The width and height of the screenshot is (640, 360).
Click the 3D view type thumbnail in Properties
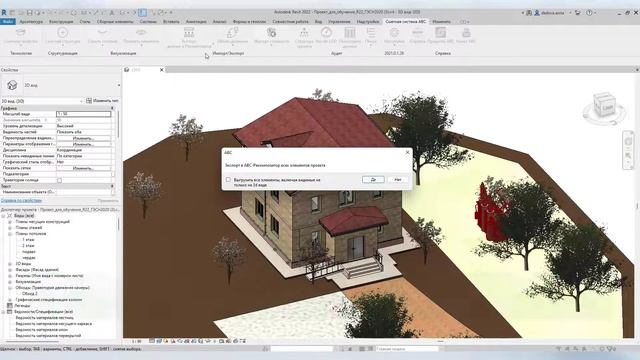pyautogui.click(x=12, y=85)
